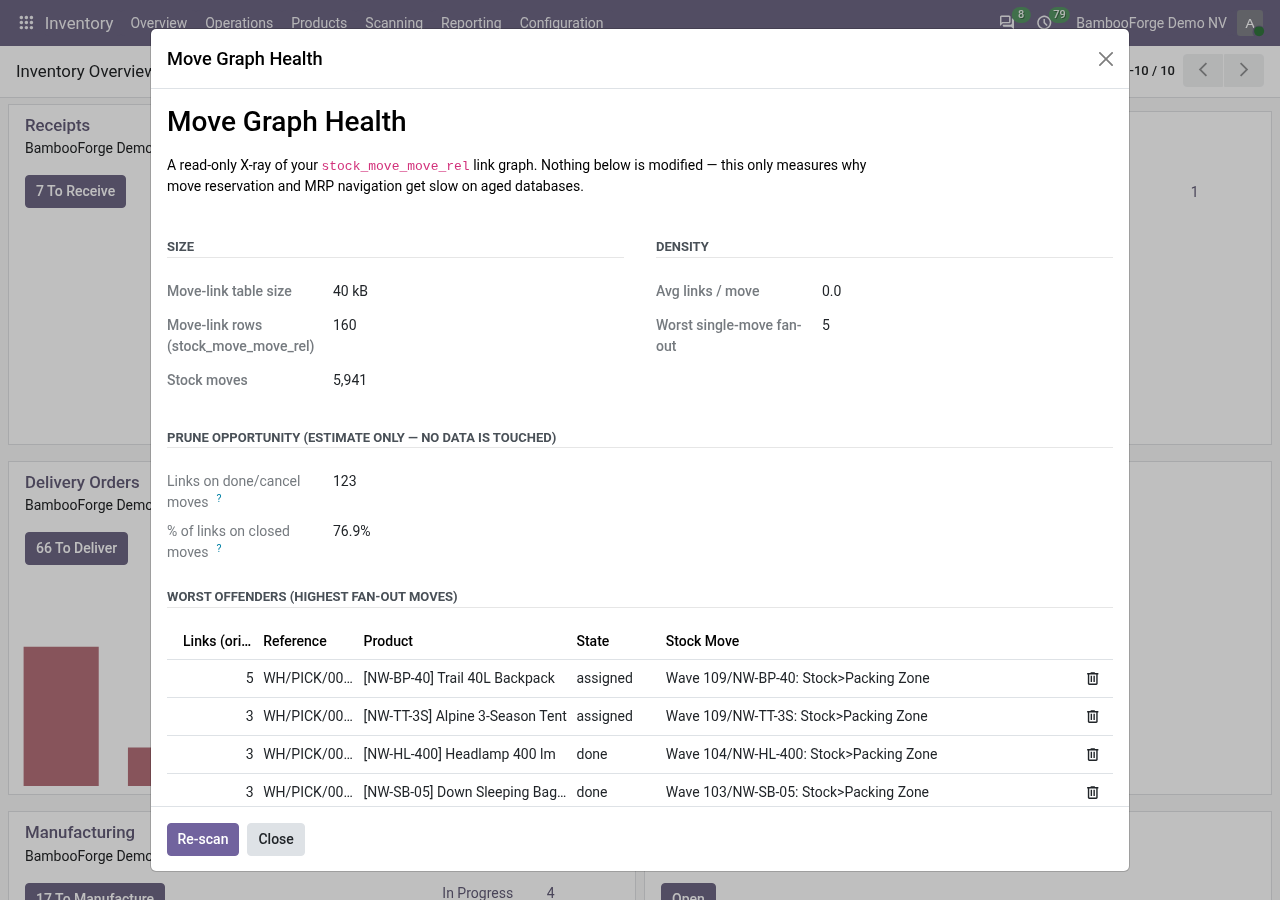1280x900 pixels.
Task: Click the Manufacturing card title
Action: coord(80,832)
